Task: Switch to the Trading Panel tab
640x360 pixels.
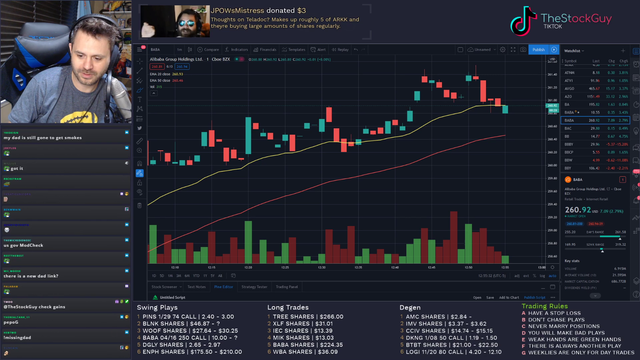Action: [287, 287]
